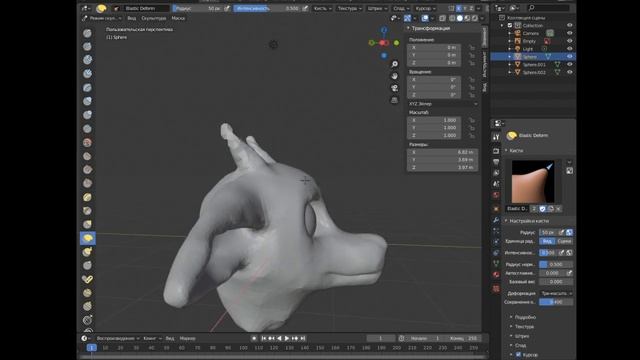The width and height of the screenshot is (640, 360).
Task: Expand the Текстура subpanel in properties
Action: tap(524, 327)
